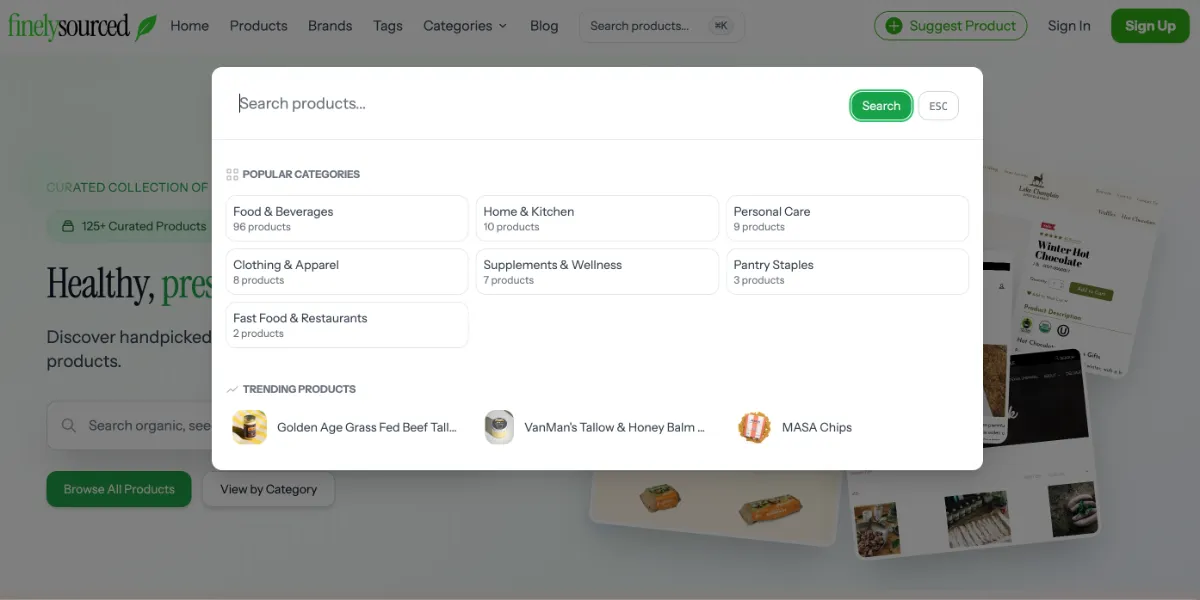Click the plus icon in Suggest Product
This screenshot has width=1200, height=600.
894,26
